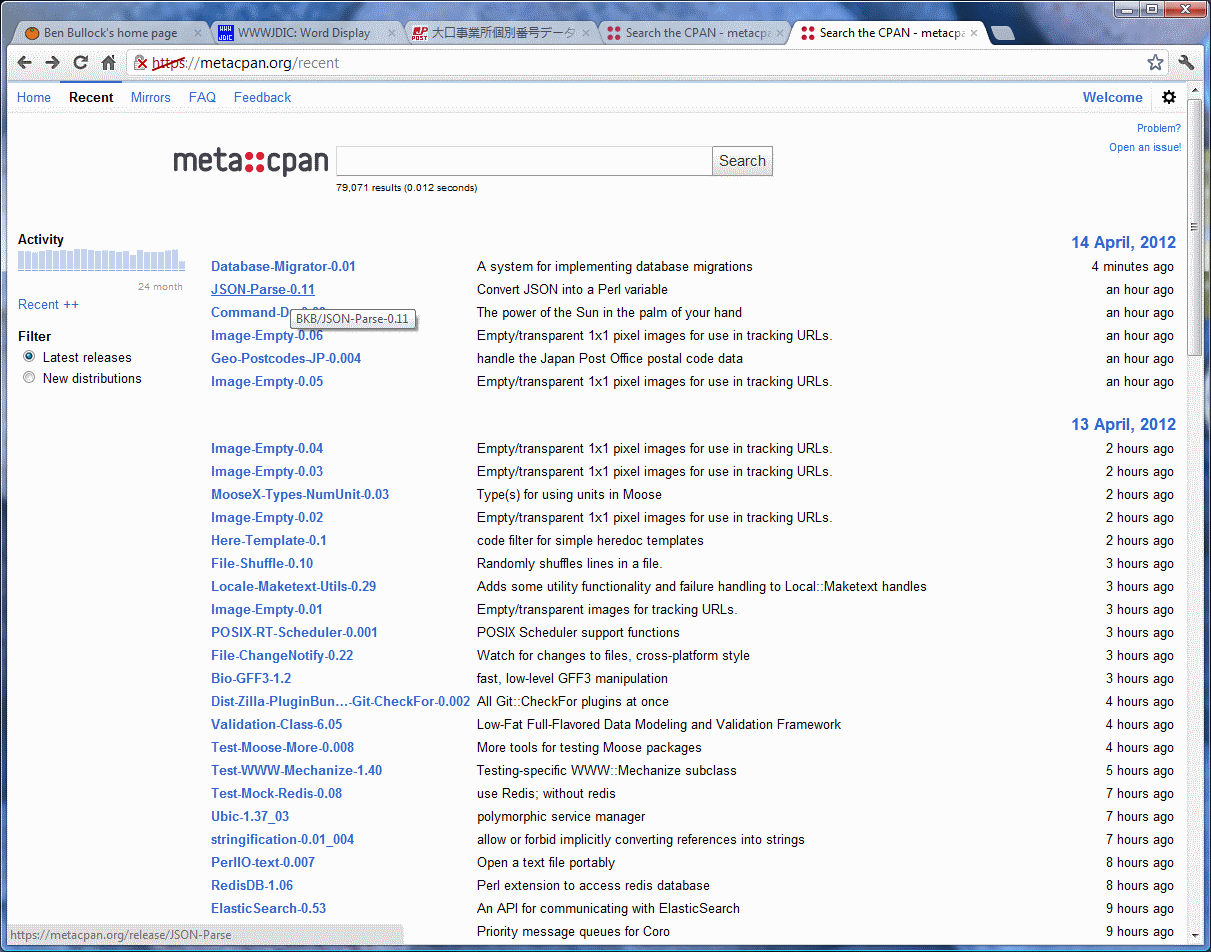Open ElasticSearch-0.53 release
The image size is (1211, 952).
point(268,908)
